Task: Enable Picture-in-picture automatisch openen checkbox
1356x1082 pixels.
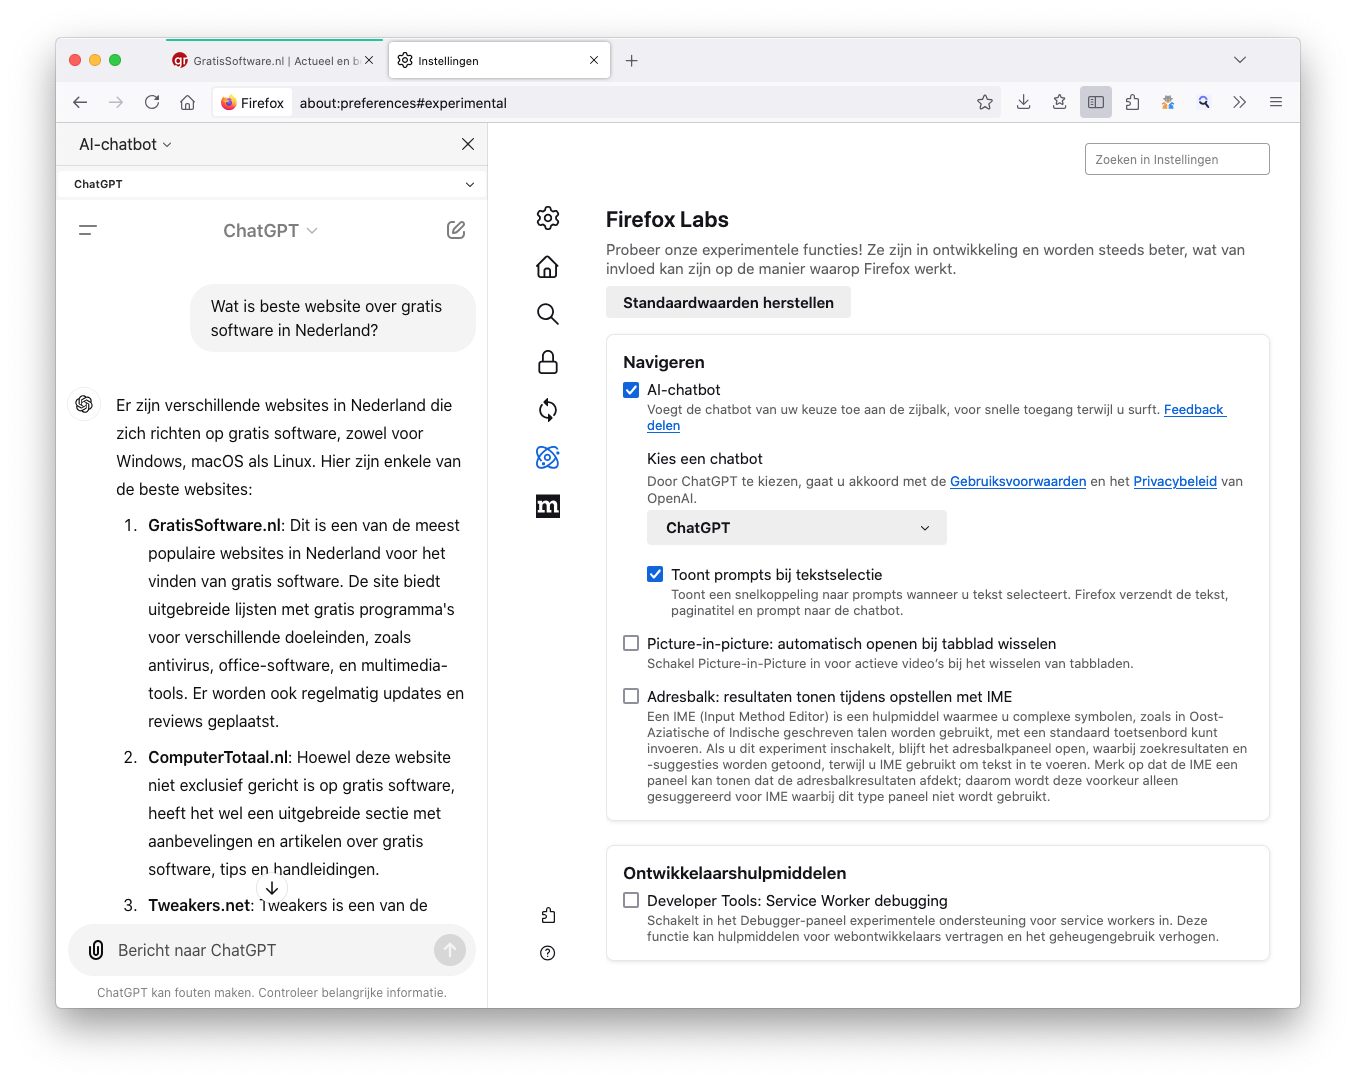Action: pos(631,643)
